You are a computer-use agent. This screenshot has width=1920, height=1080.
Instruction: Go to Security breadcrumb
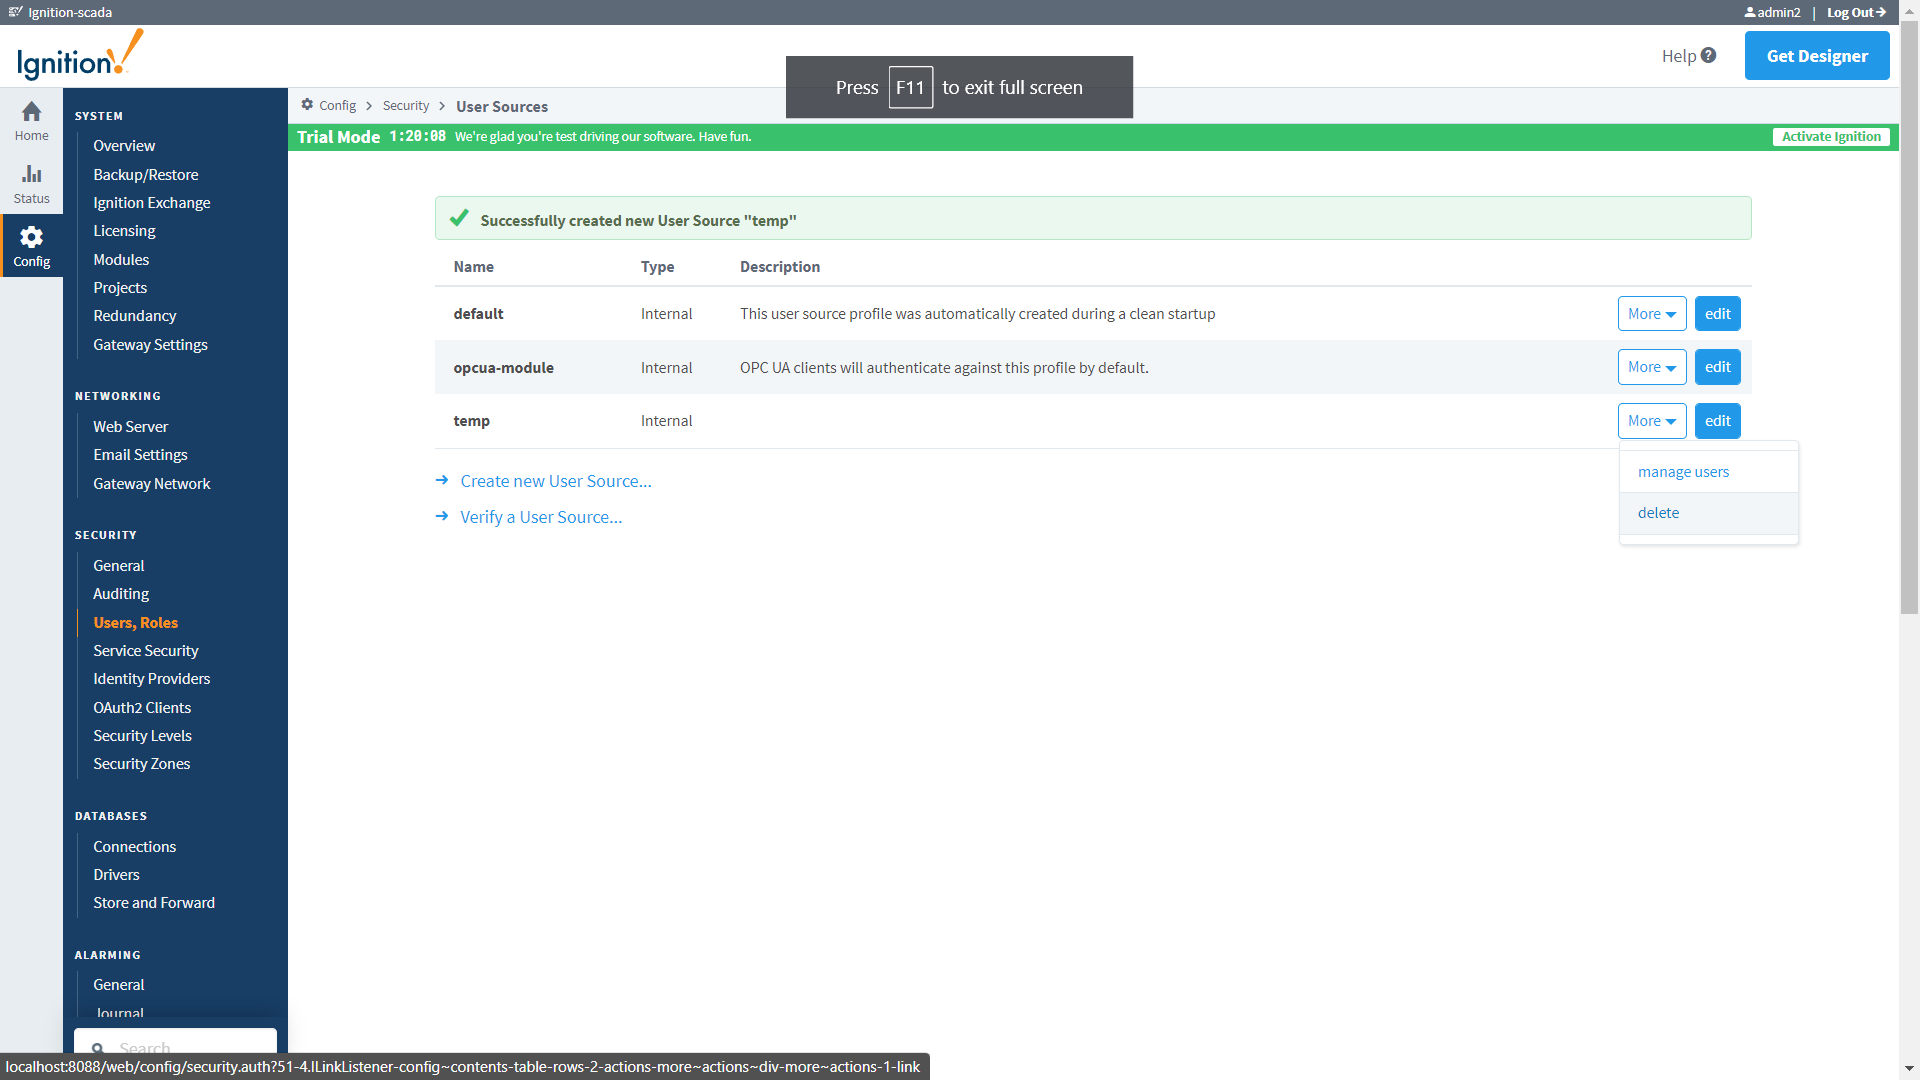coord(405,105)
